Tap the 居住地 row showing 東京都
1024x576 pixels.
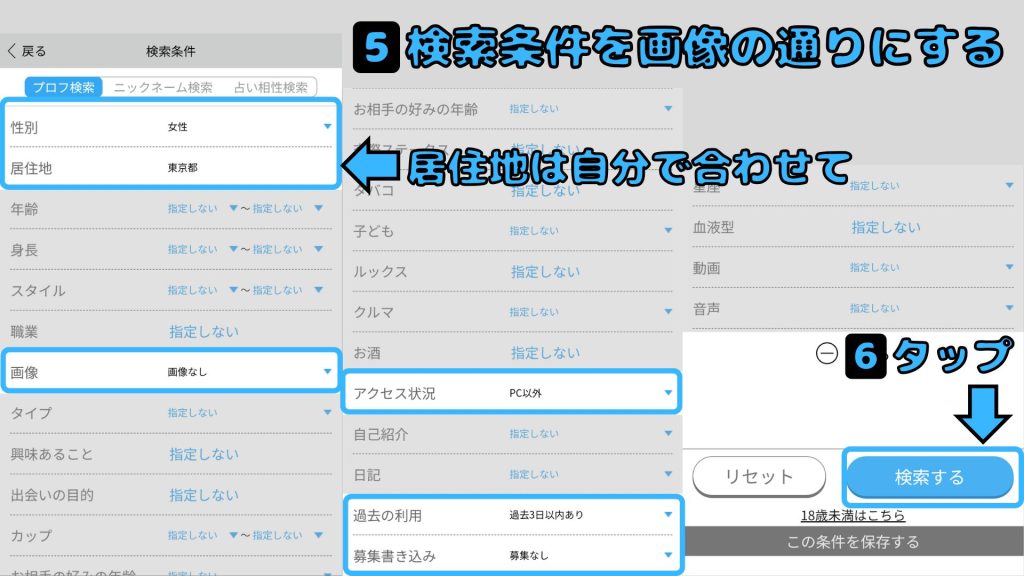pyautogui.click(x=170, y=168)
